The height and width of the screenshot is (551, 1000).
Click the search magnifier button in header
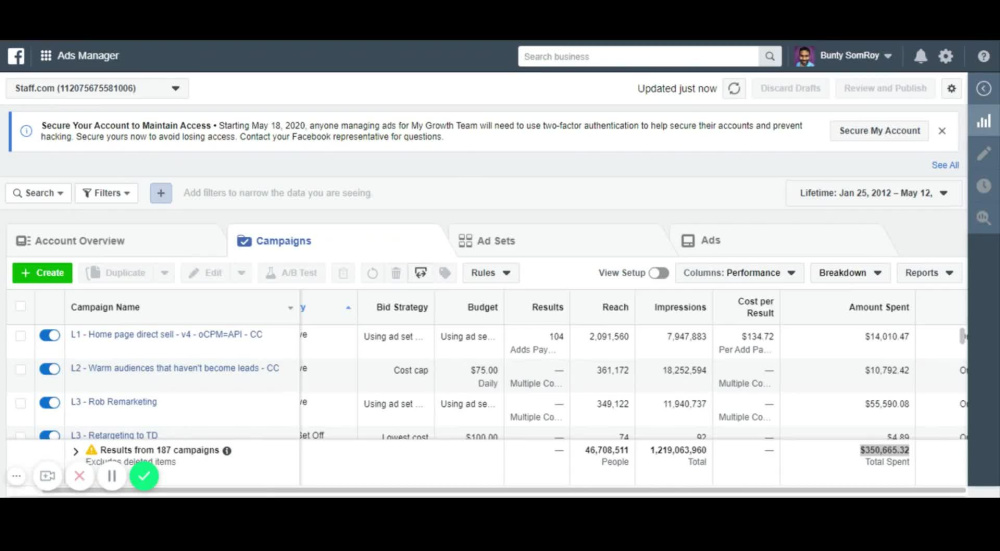[x=770, y=57]
